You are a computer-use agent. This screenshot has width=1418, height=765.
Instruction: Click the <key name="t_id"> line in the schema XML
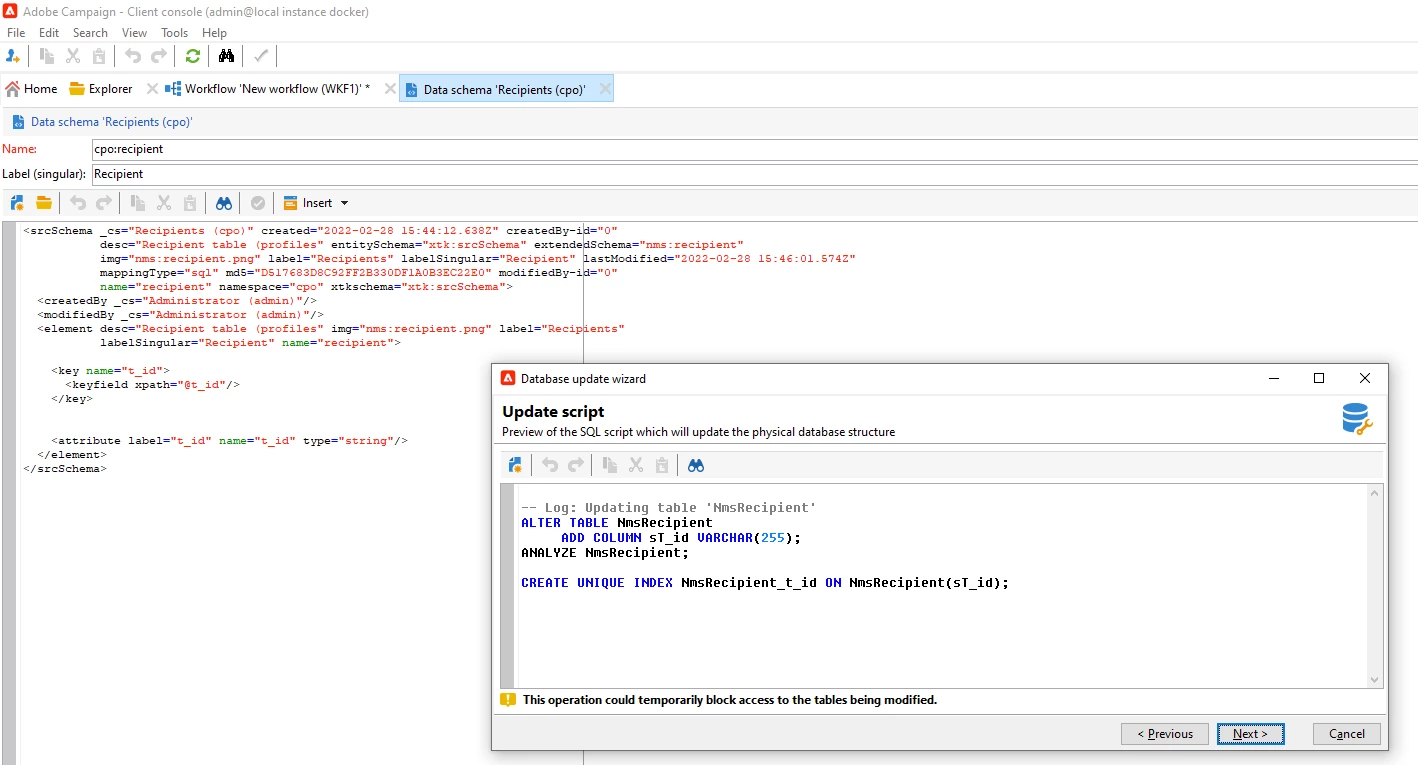pyautogui.click(x=111, y=370)
